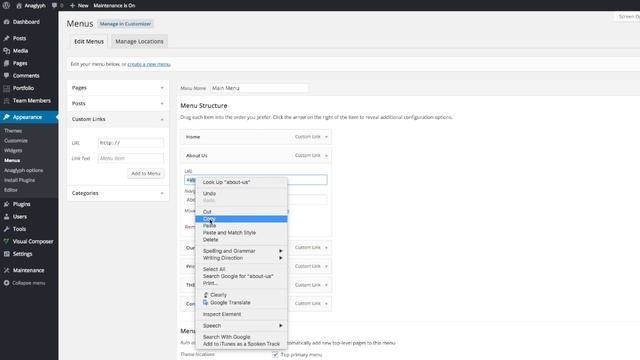Viewport: 640px width, 360px height.
Task: Click Maintenance is On in admin bar
Action: 114,6
